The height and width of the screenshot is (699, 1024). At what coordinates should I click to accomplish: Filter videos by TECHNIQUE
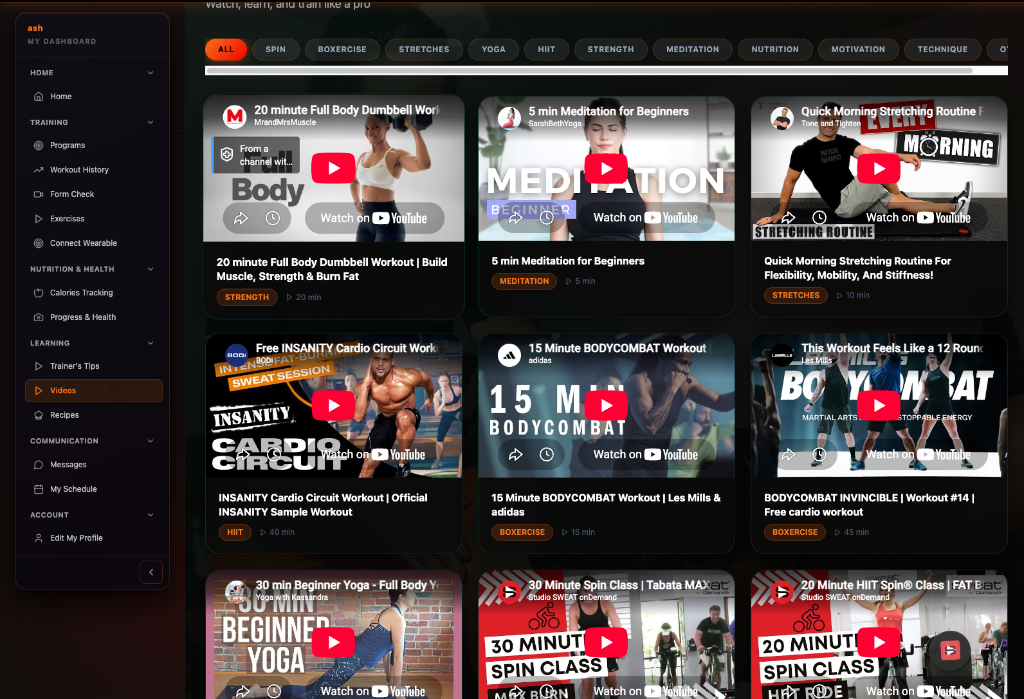(x=942, y=49)
